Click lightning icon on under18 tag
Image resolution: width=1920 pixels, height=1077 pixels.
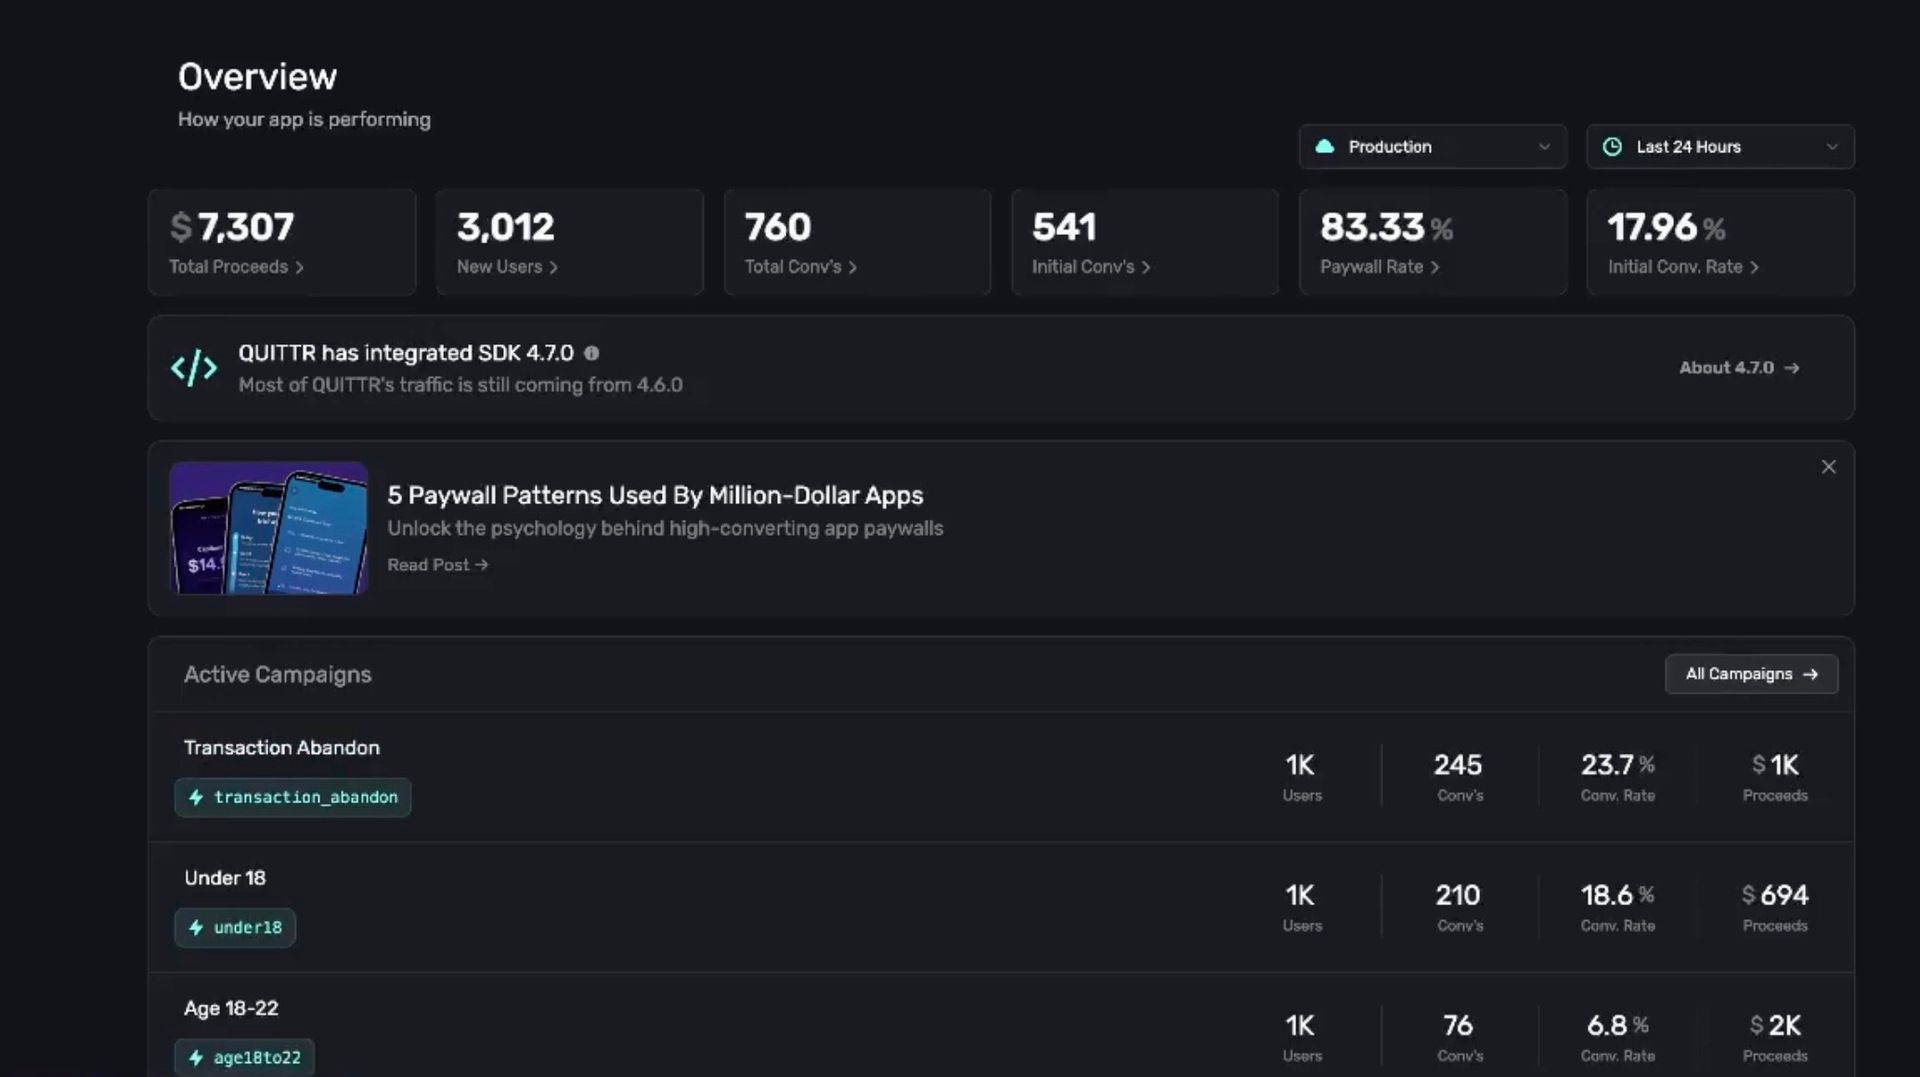[197, 928]
